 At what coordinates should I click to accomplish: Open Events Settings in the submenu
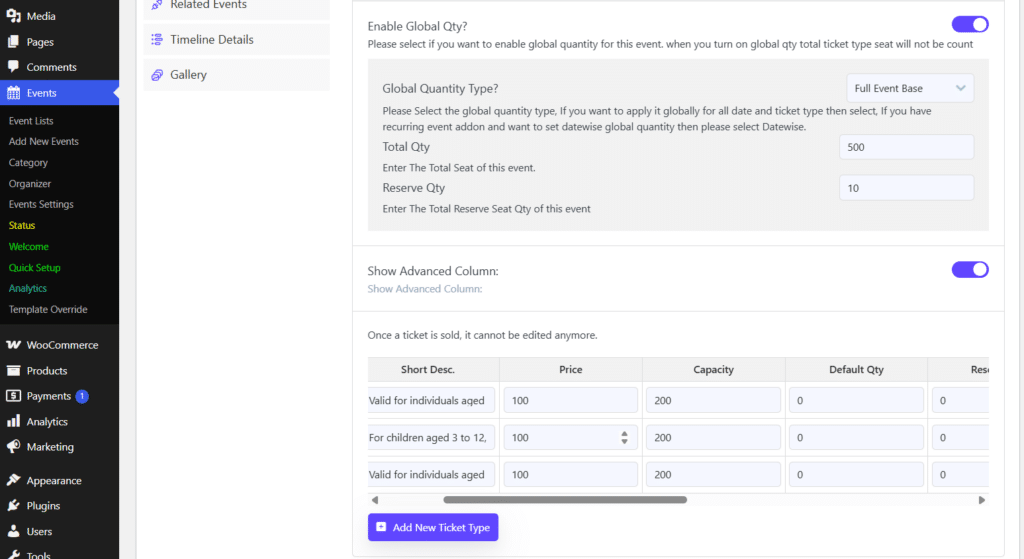pyautogui.click(x=41, y=204)
